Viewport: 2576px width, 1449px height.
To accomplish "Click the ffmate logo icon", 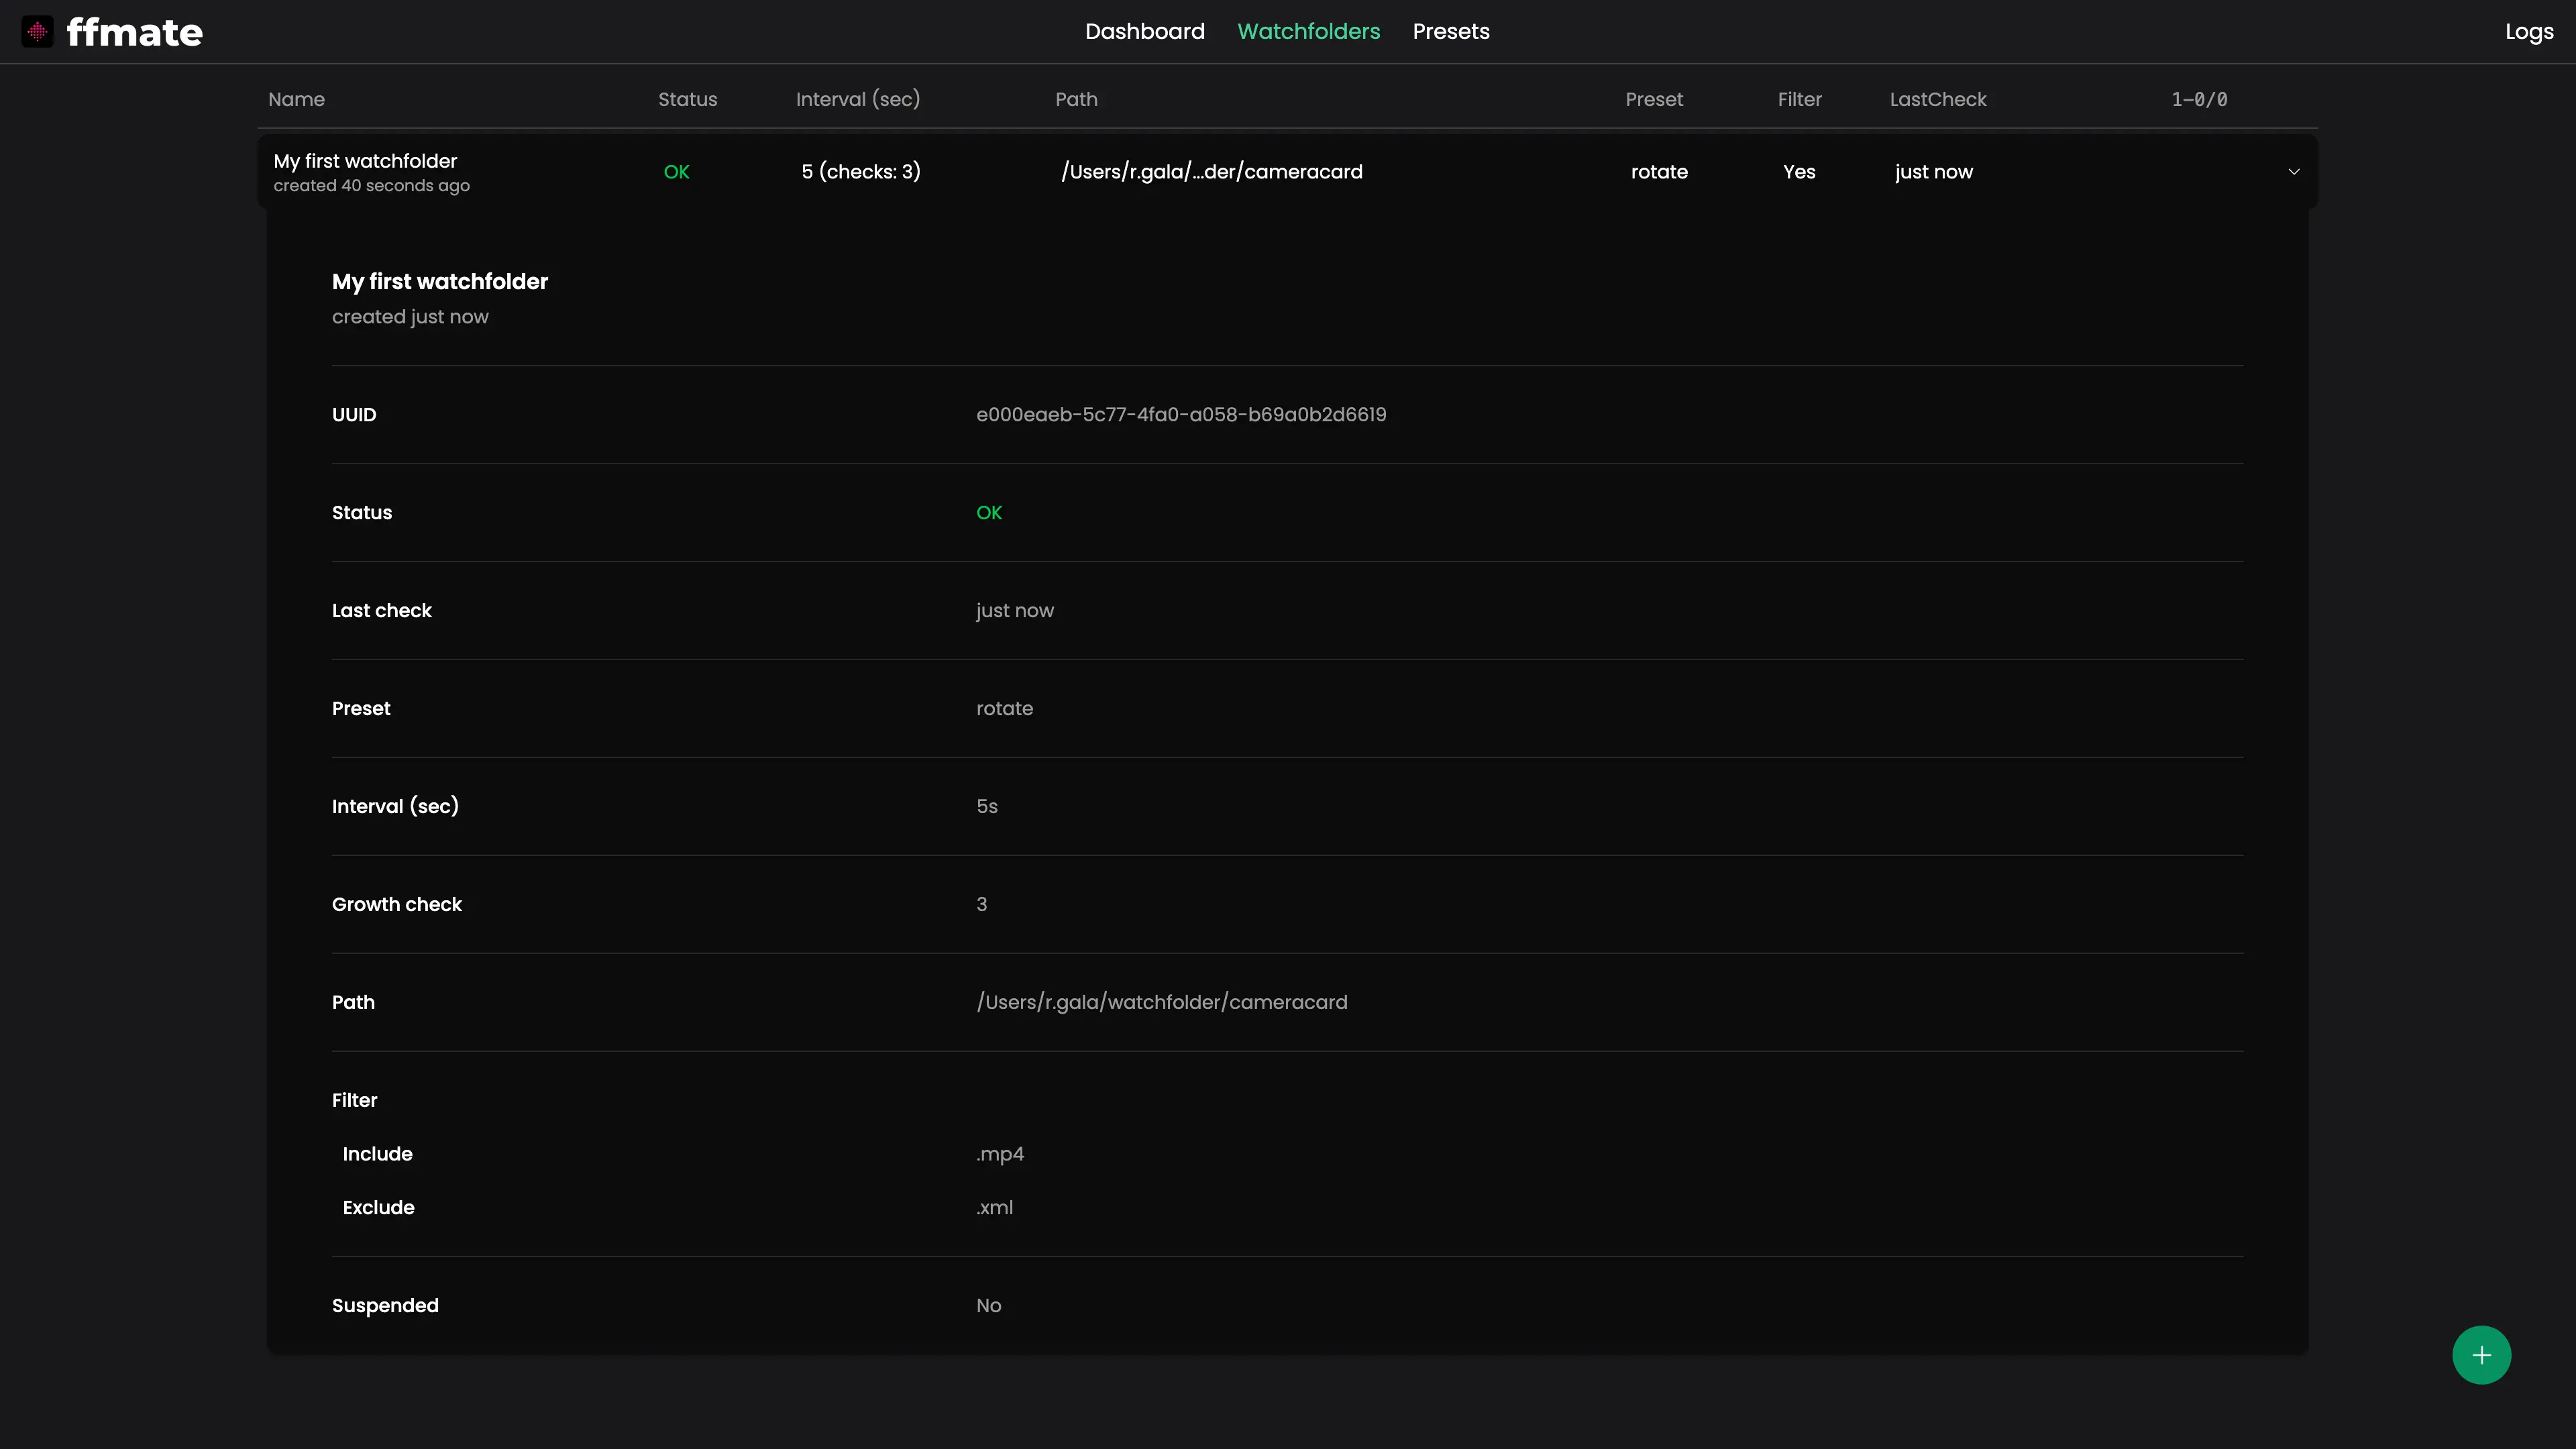I will tap(37, 32).
